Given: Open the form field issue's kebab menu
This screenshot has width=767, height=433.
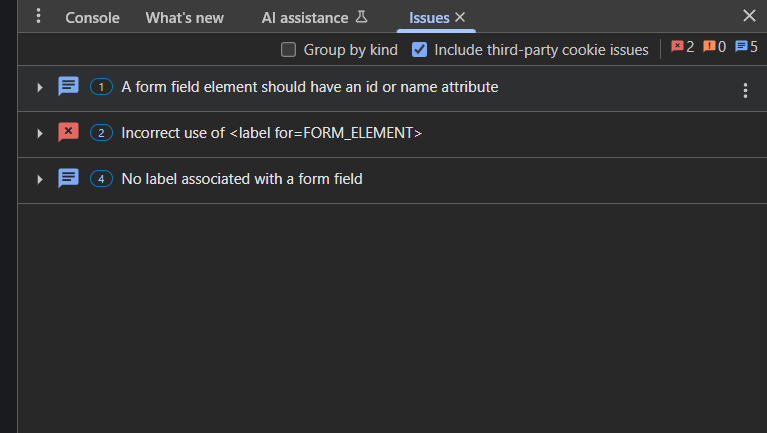Looking at the screenshot, I should tap(745, 90).
